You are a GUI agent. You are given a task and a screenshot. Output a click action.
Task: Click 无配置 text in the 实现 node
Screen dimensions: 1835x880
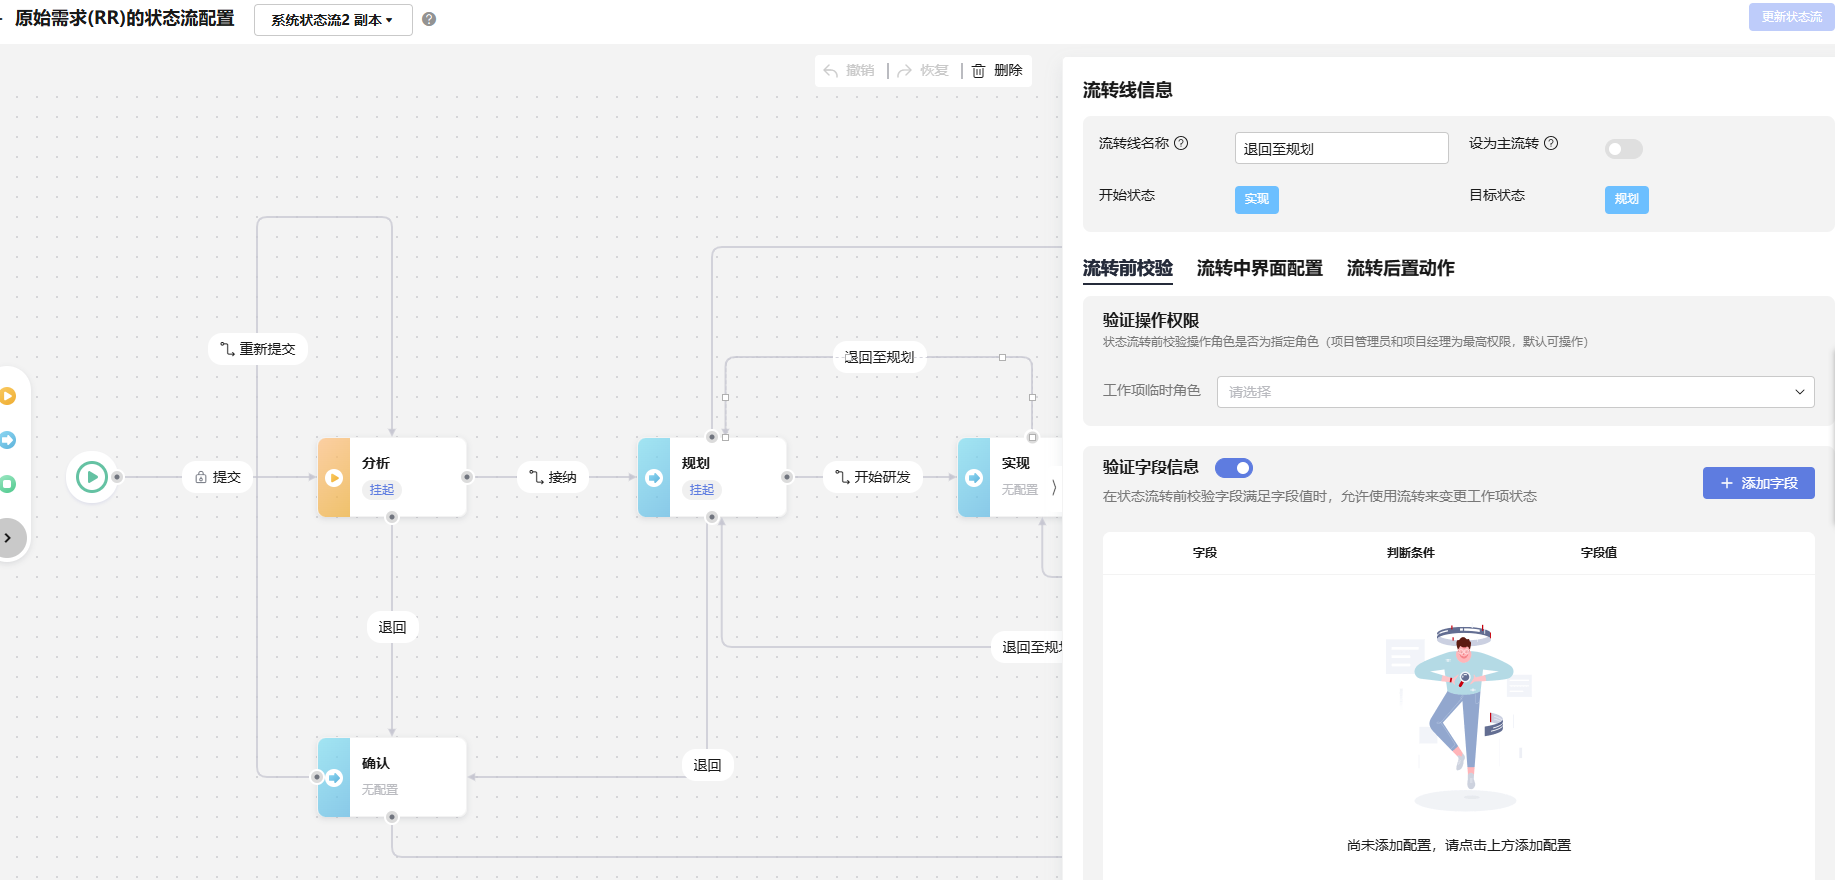tap(1020, 490)
